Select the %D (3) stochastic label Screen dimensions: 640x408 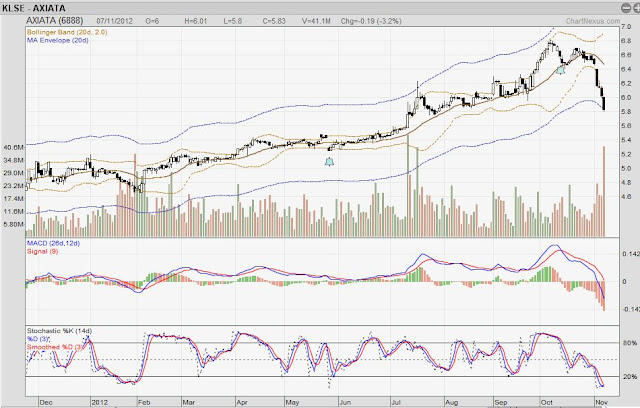pos(38,339)
